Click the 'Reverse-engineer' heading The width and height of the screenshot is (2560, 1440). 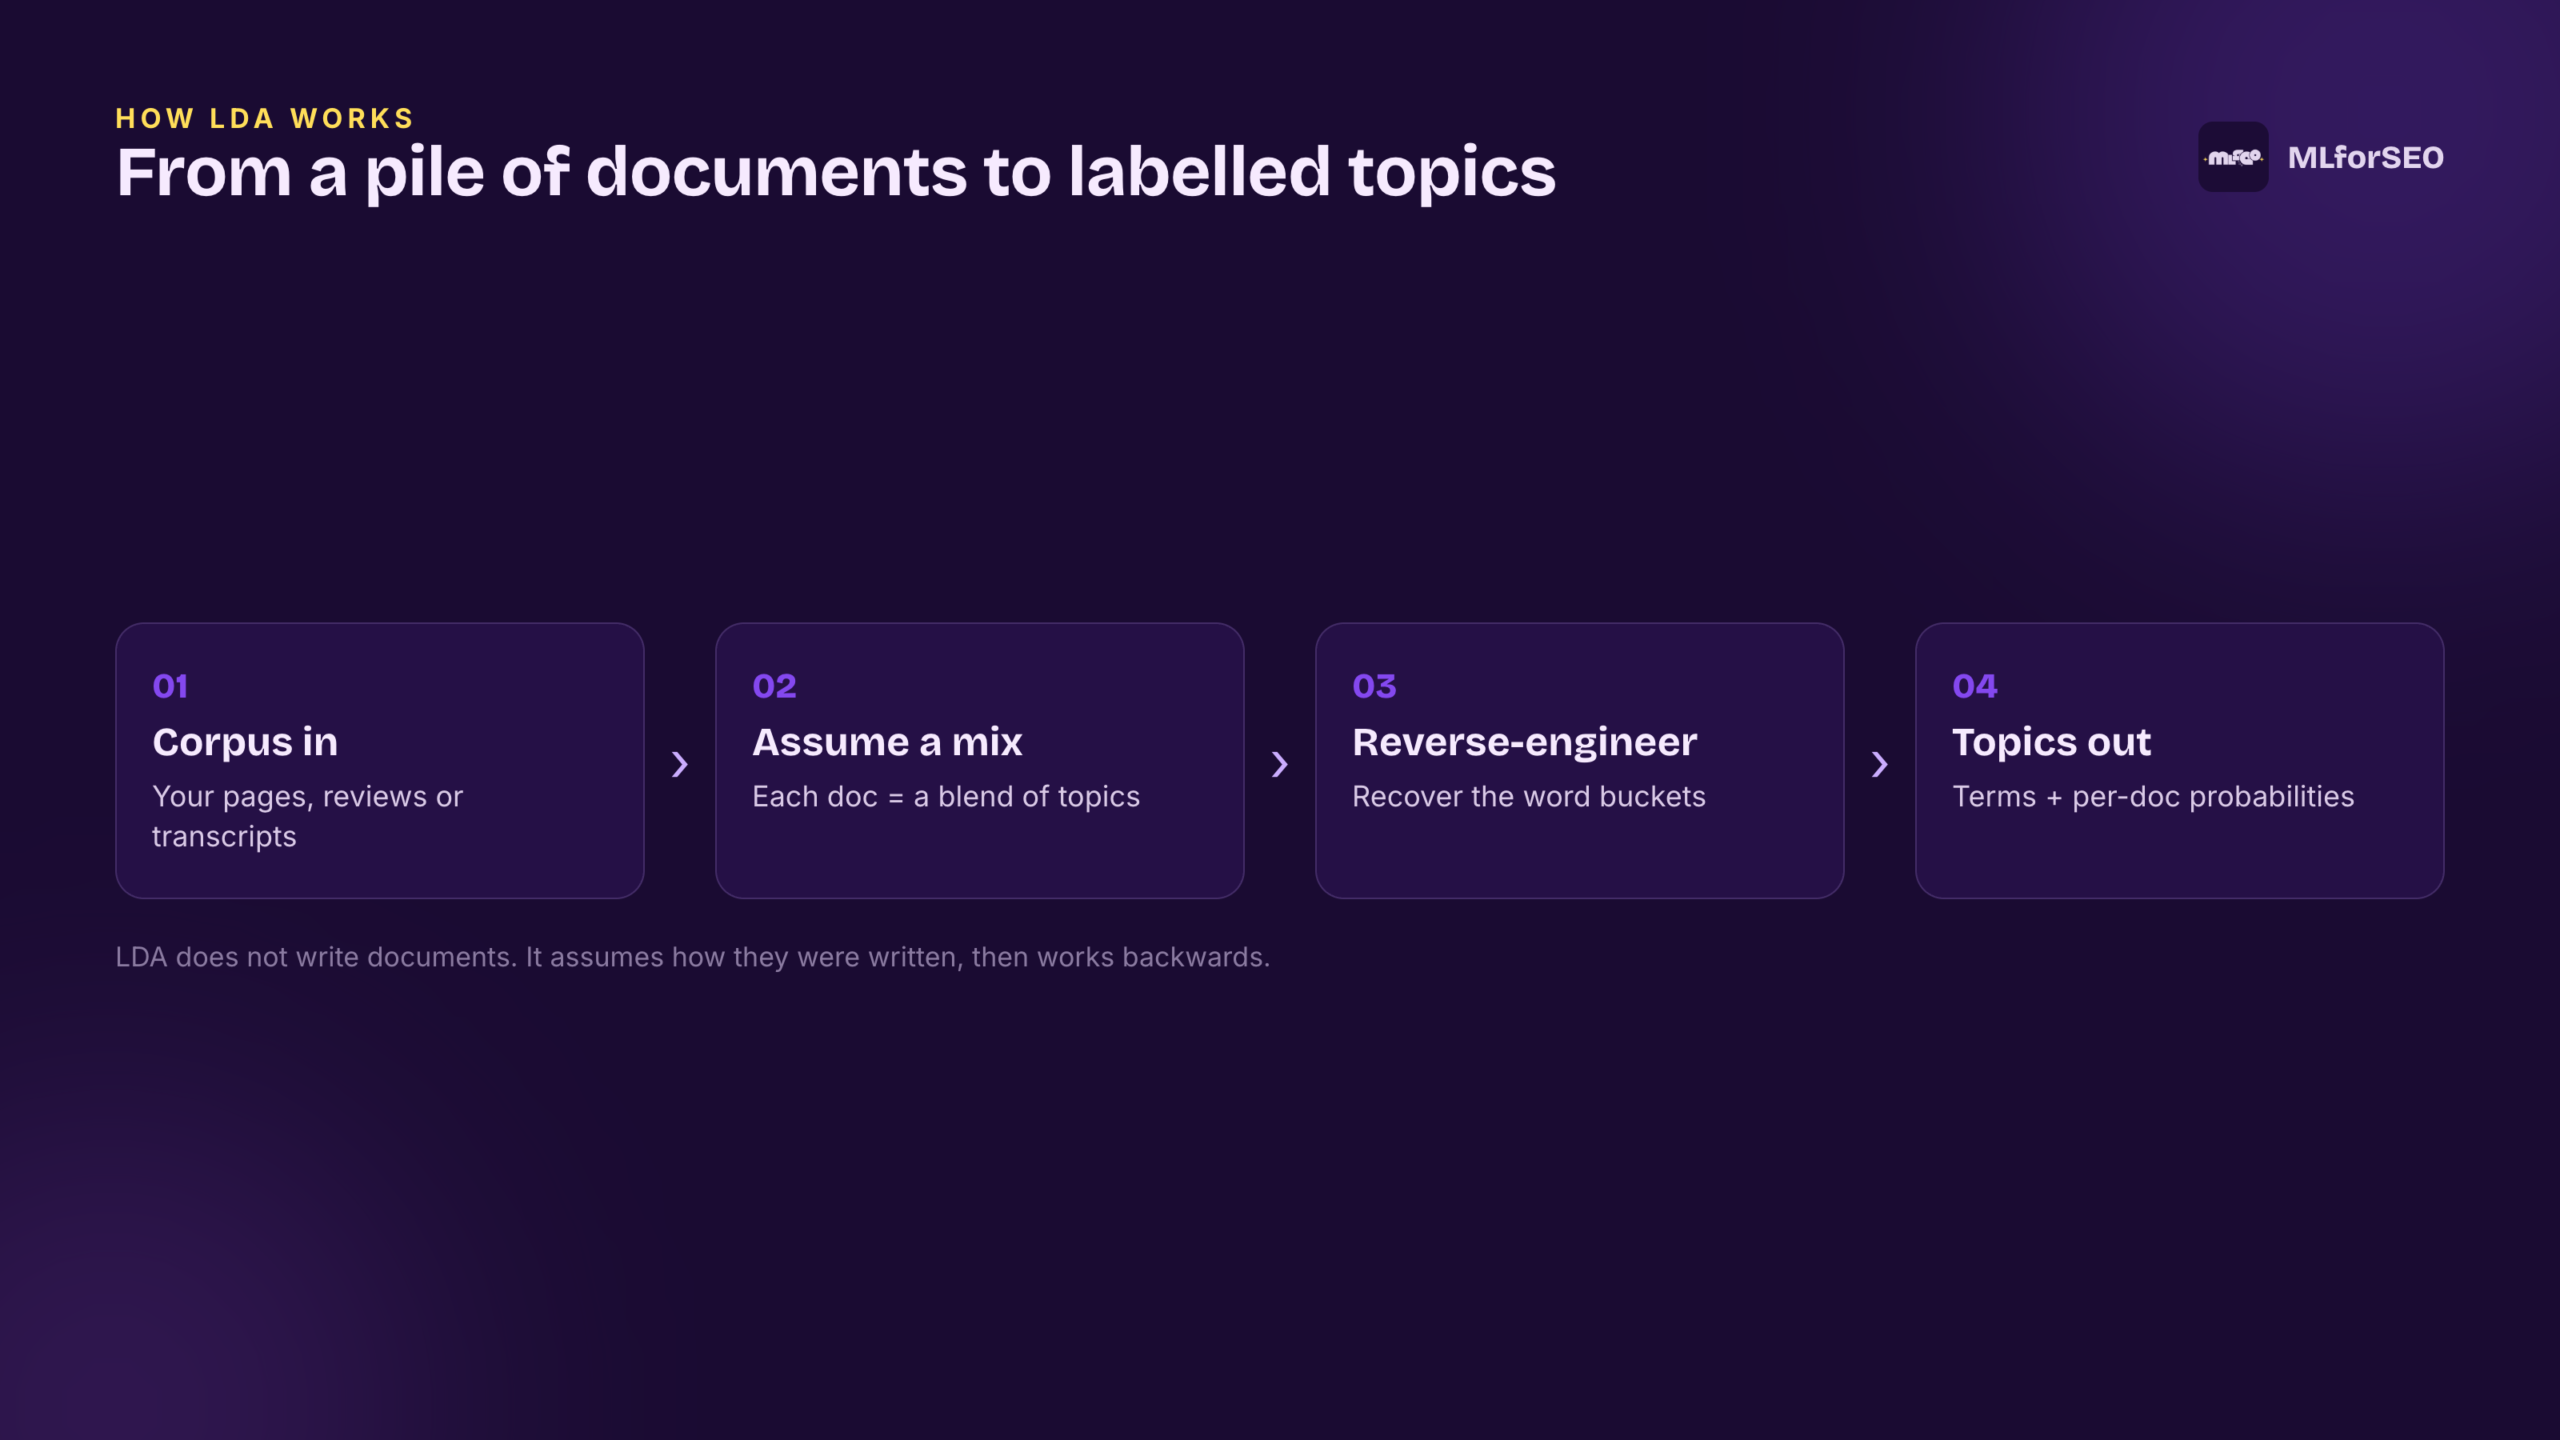pyautogui.click(x=1524, y=742)
